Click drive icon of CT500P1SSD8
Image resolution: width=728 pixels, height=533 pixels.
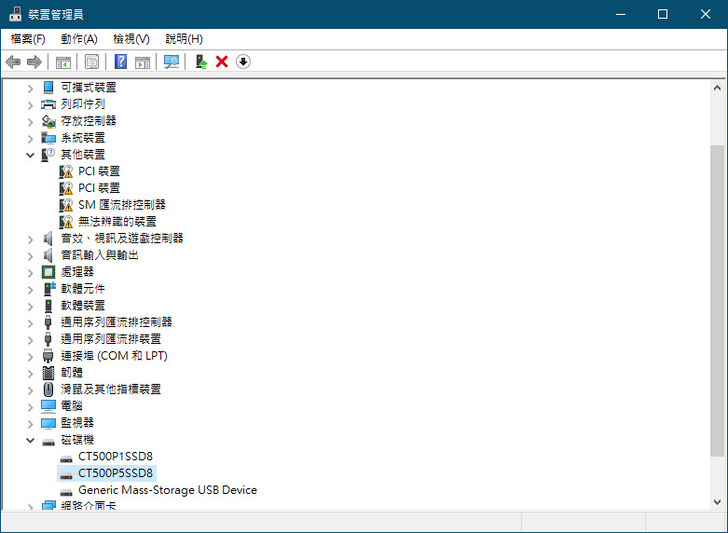[66, 458]
